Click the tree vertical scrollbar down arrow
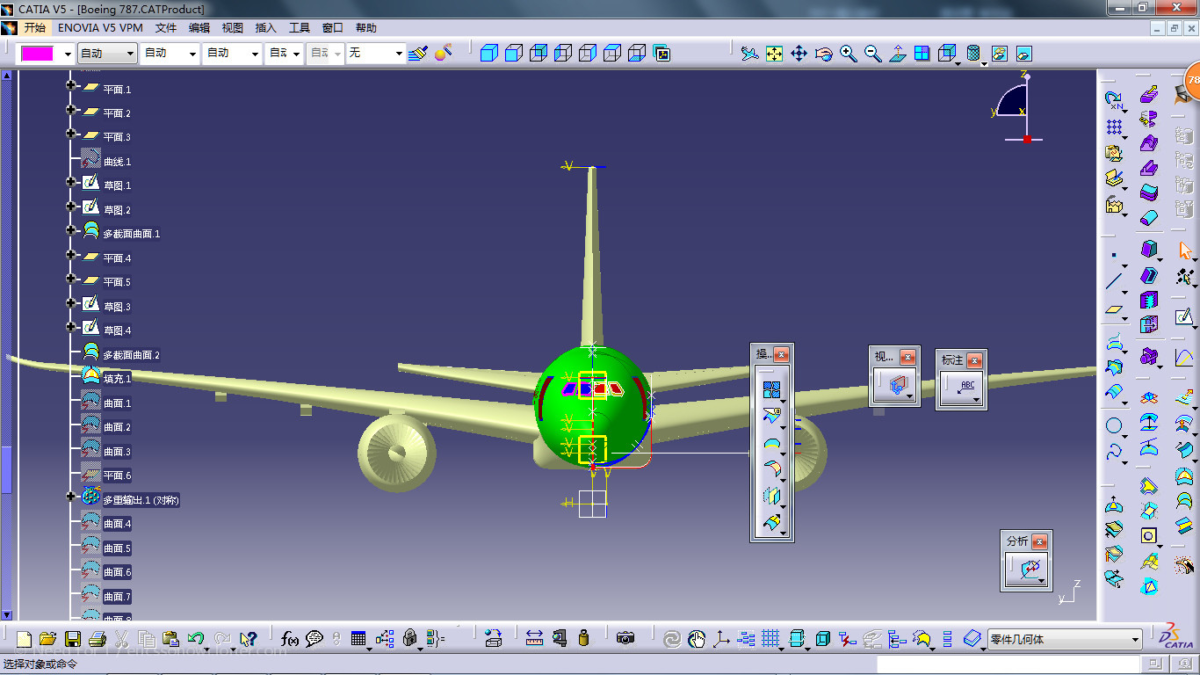The width and height of the screenshot is (1200, 675). (6, 614)
